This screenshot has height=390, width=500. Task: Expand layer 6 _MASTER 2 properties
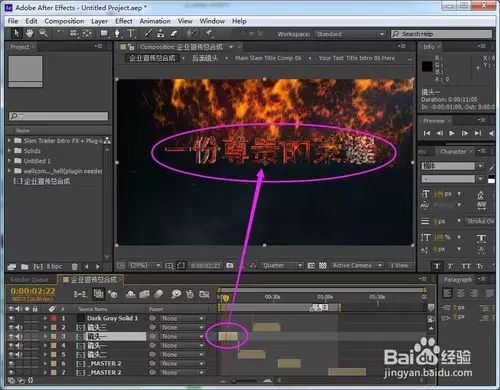(45, 363)
